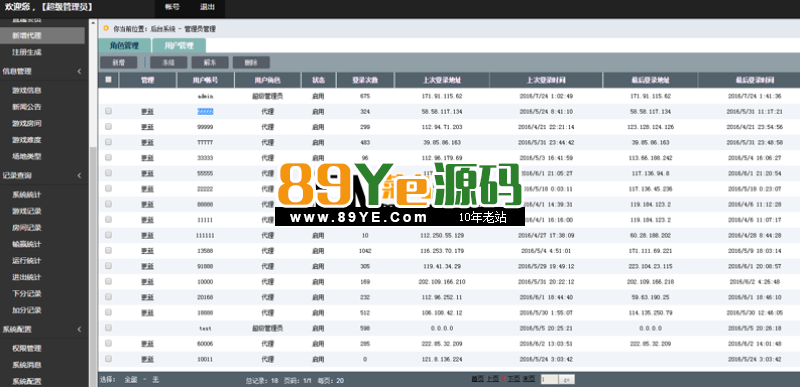Click 退出 to log out
800x387 pixels.
[207, 7]
